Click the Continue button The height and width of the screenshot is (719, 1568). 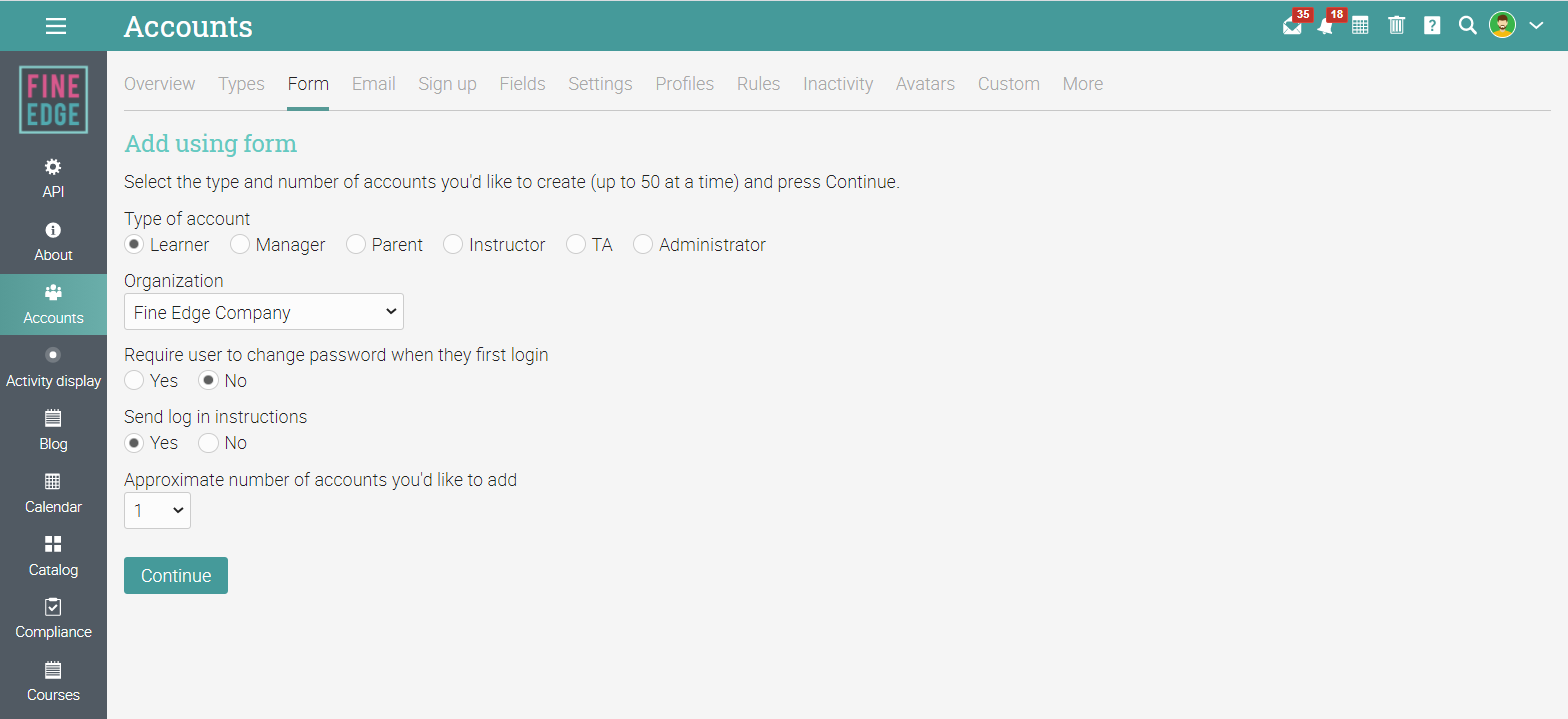176,575
